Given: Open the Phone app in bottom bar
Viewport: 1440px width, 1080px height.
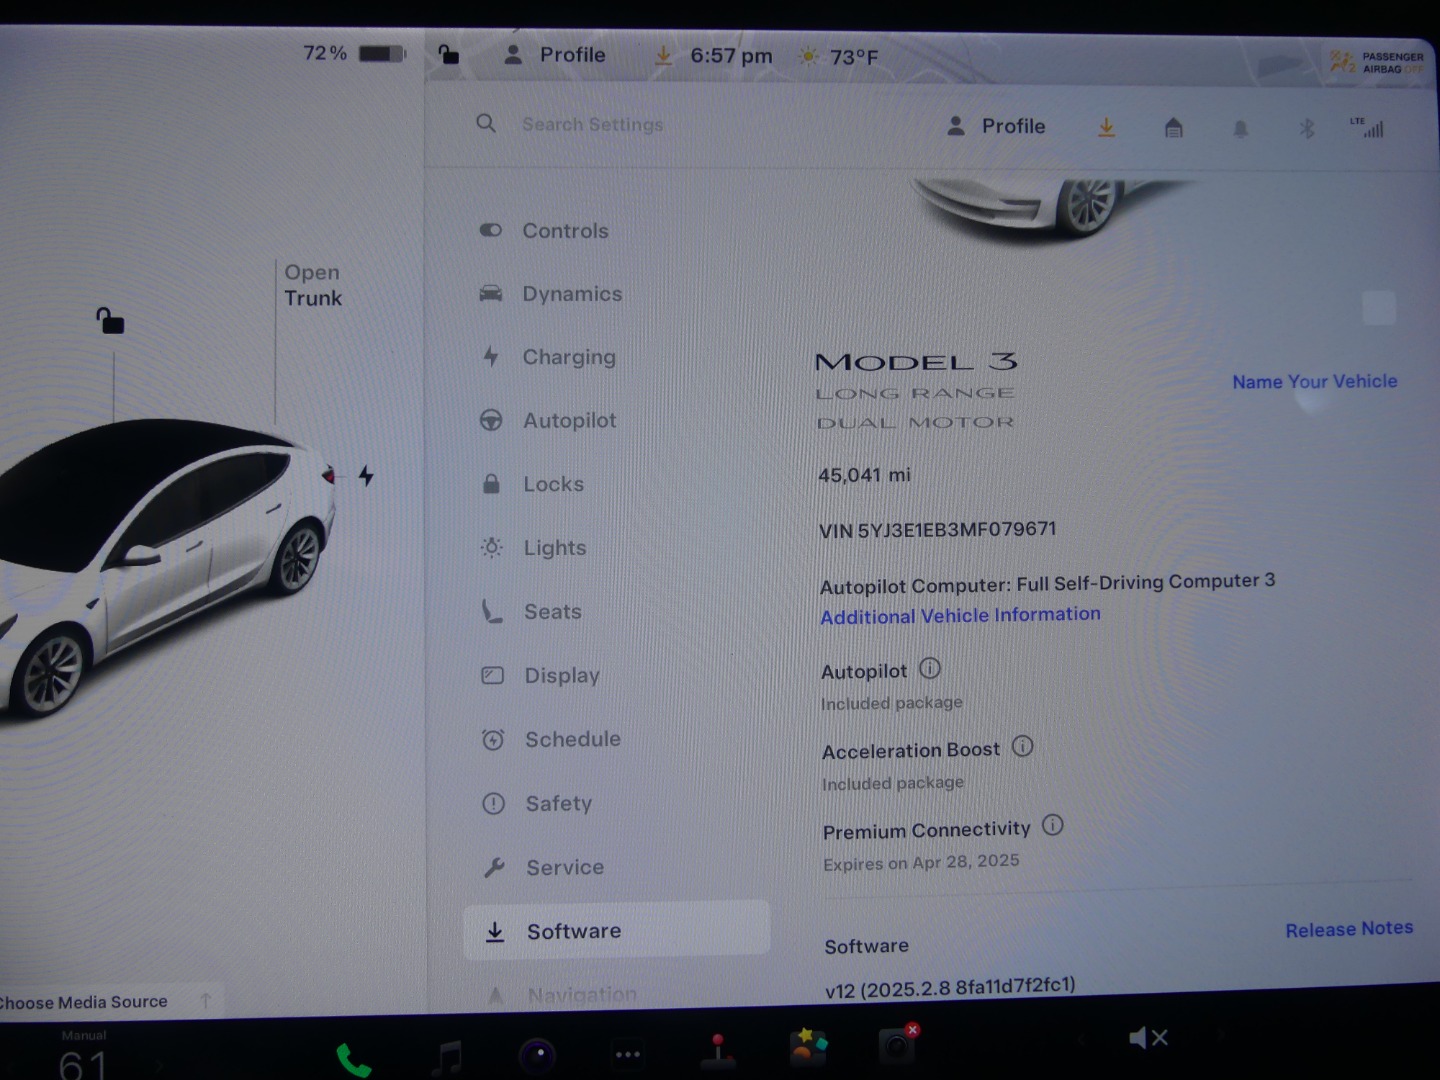Looking at the screenshot, I should coord(353,1059).
